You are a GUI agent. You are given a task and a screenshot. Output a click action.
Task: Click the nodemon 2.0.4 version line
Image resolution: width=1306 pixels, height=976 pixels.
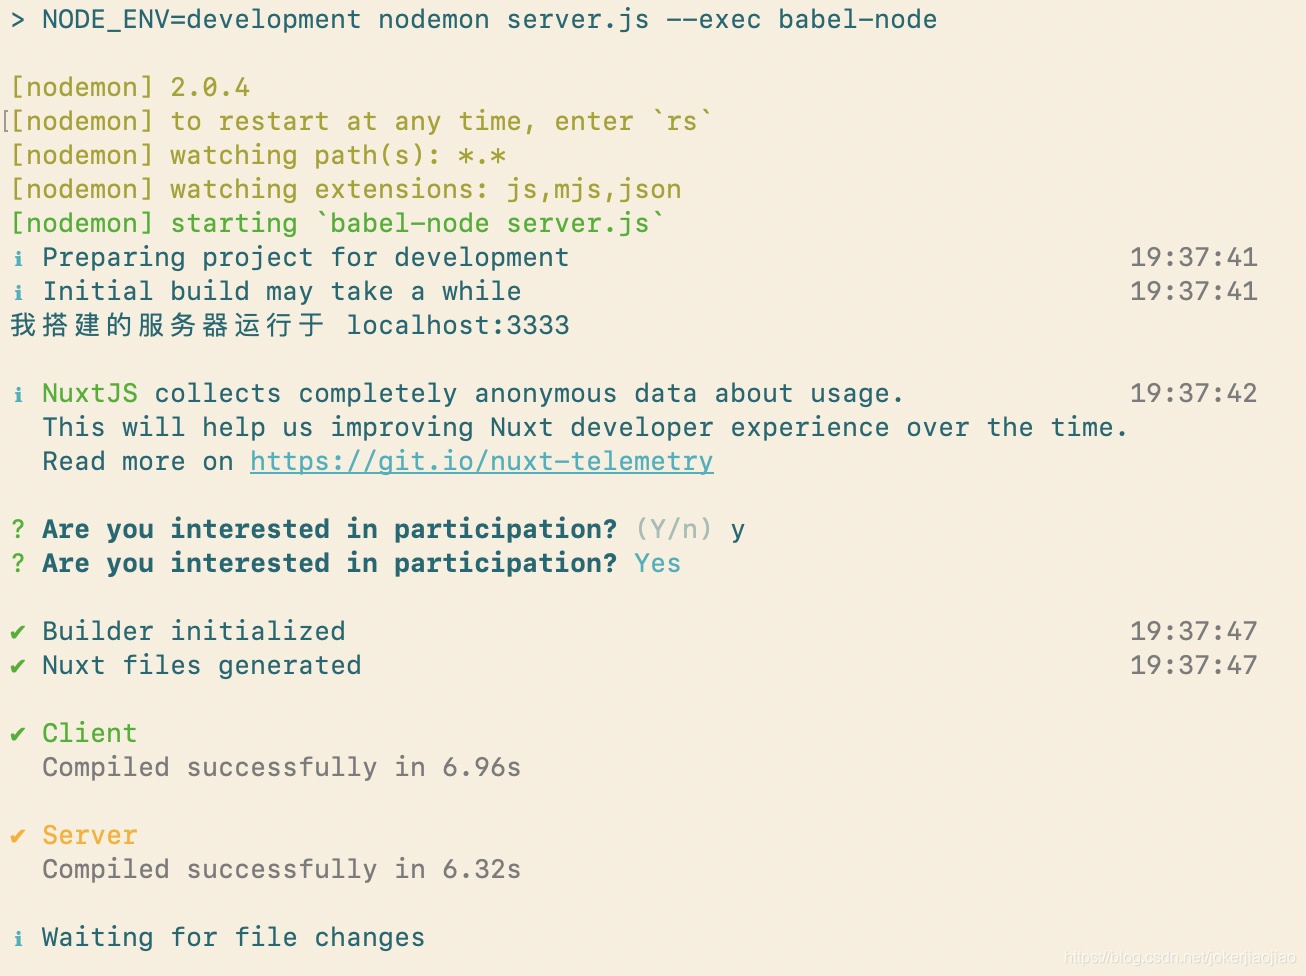[130, 87]
